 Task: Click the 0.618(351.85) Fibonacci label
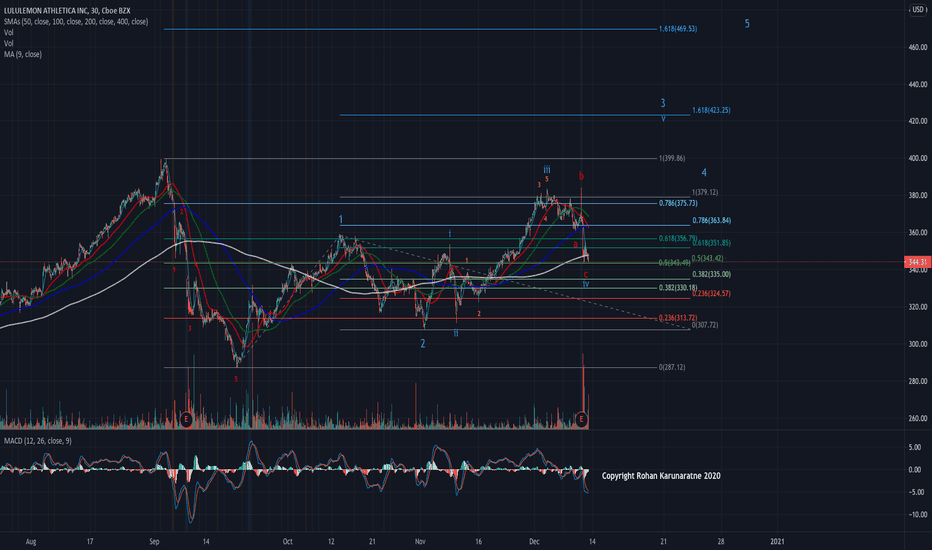click(x=711, y=243)
